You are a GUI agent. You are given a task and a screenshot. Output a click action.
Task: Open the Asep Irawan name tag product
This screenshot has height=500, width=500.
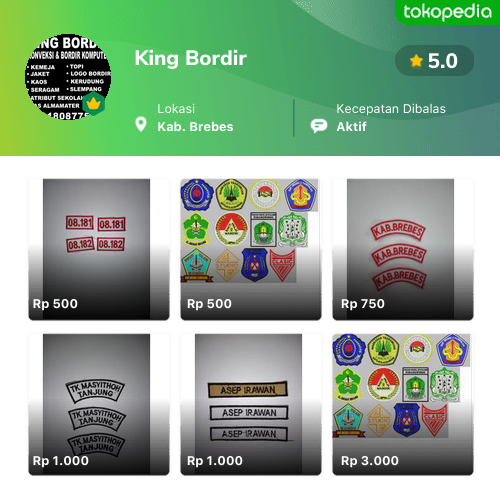pyautogui.click(x=251, y=405)
